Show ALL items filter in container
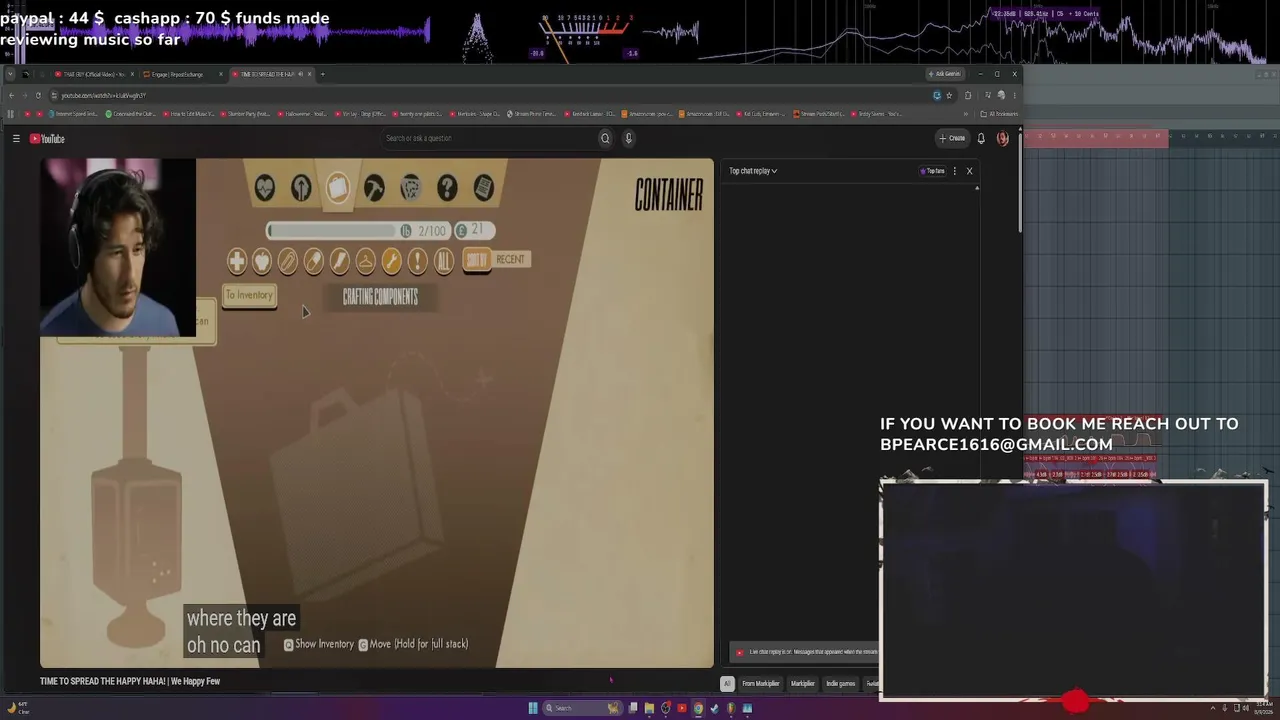 point(444,261)
